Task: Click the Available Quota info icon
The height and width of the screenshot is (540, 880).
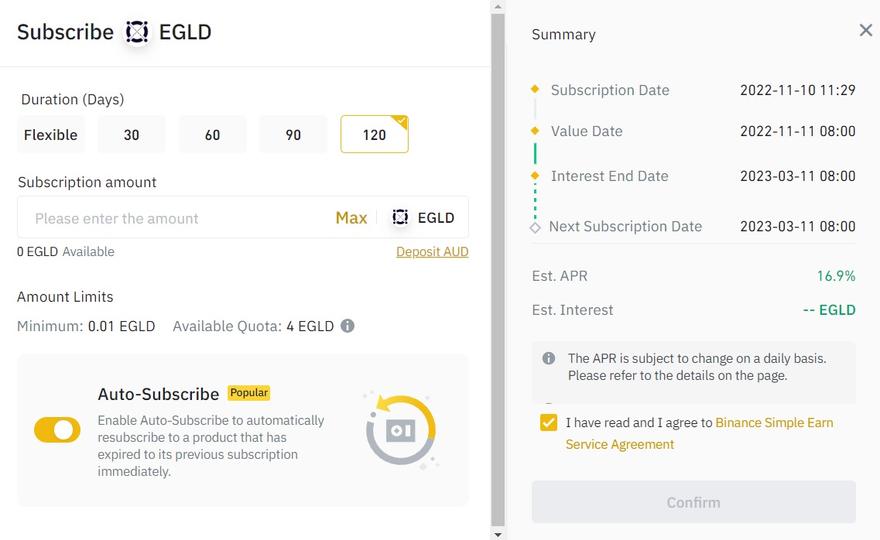Action: 347,326
